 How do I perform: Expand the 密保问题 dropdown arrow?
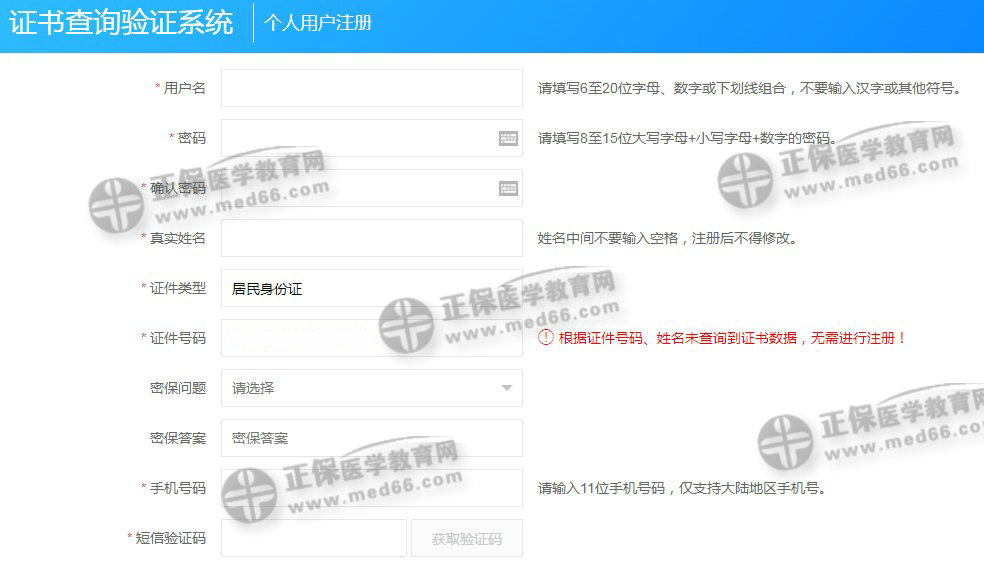[506, 388]
